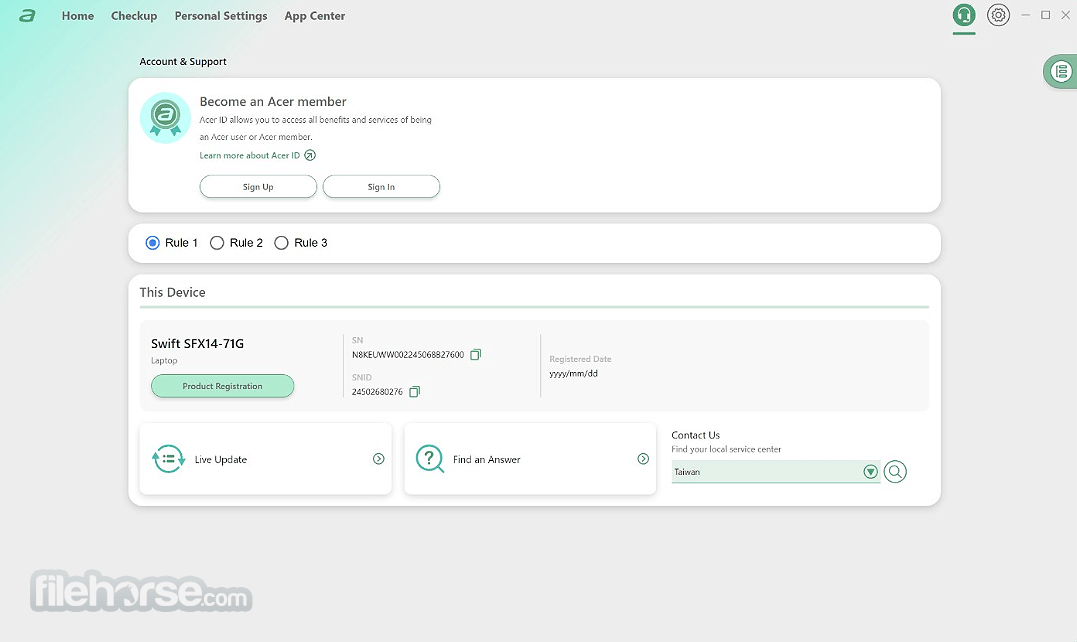The image size is (1077, 642).
Task: Click the Taiwan country field
Action: 775,472
